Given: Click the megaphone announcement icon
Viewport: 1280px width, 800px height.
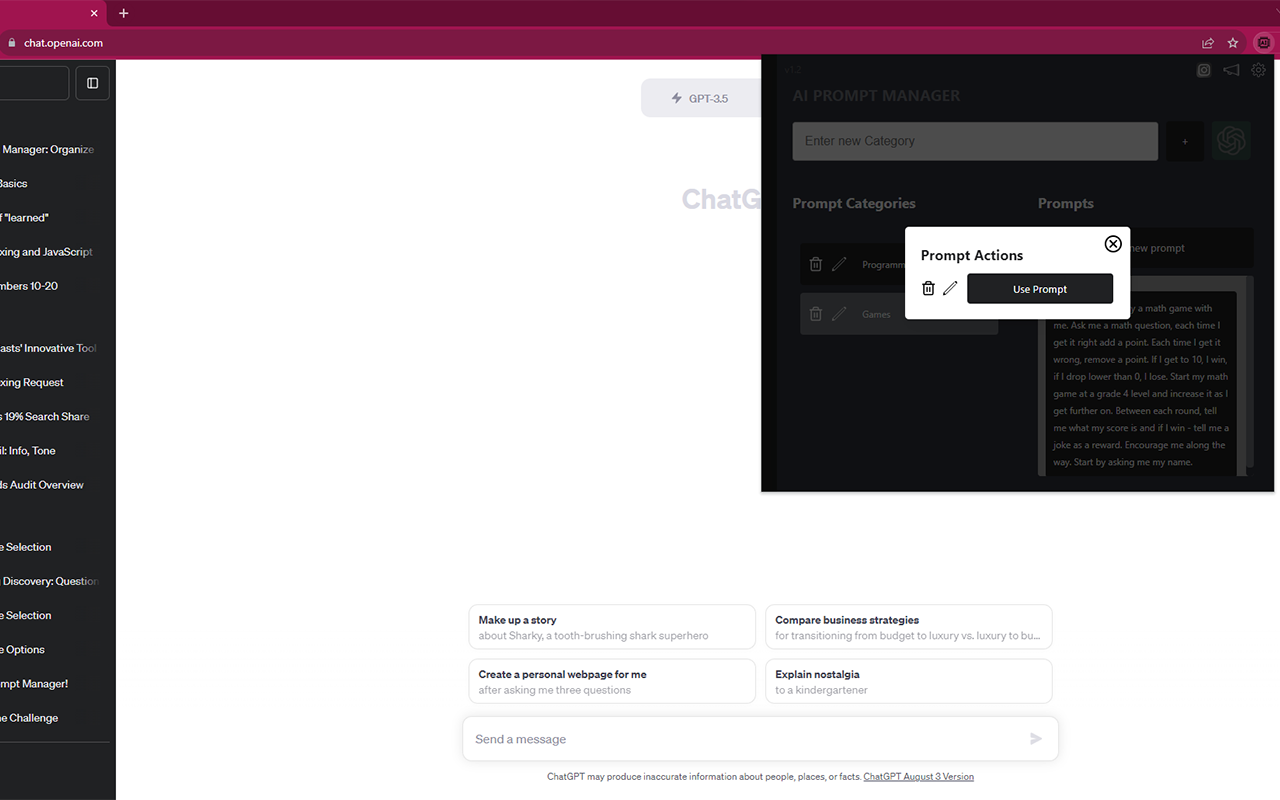Looking at the screenshot, I should [x=1231, y=70].
